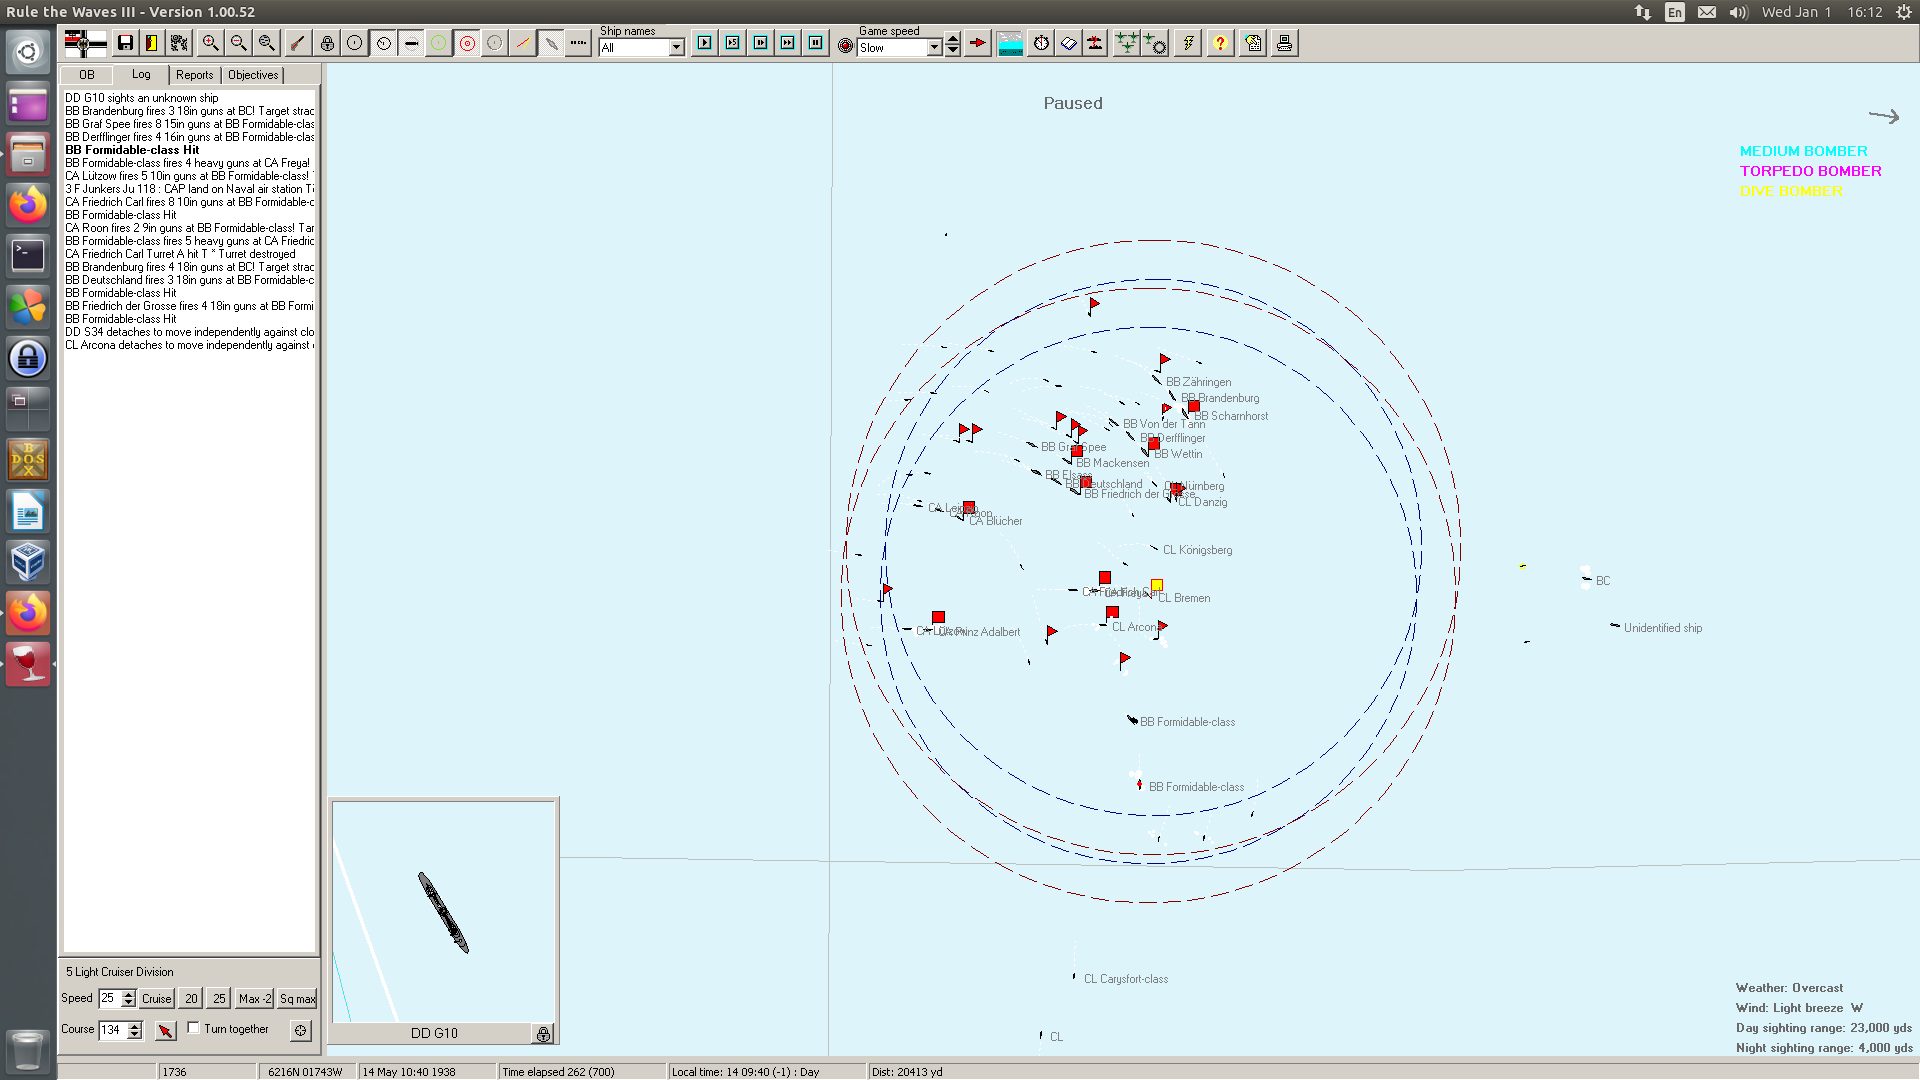Switch to the Objectives tab
1920x1080 pixels.
[x=253, y=75]
